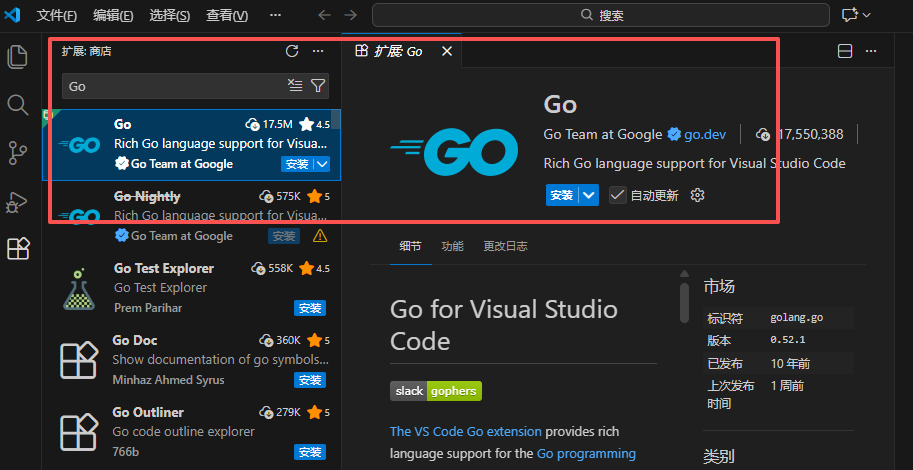Open the Explorer view in activity bar

coord(18,57)
